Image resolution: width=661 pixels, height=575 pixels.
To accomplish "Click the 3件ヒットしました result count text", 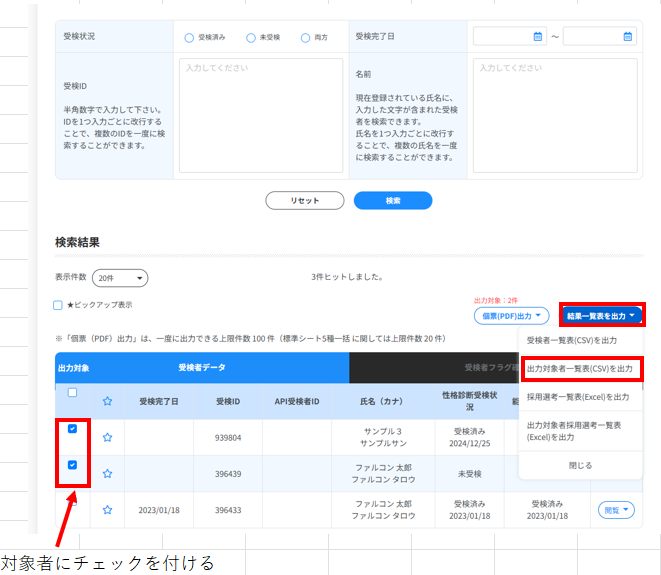I will [347, 277].
